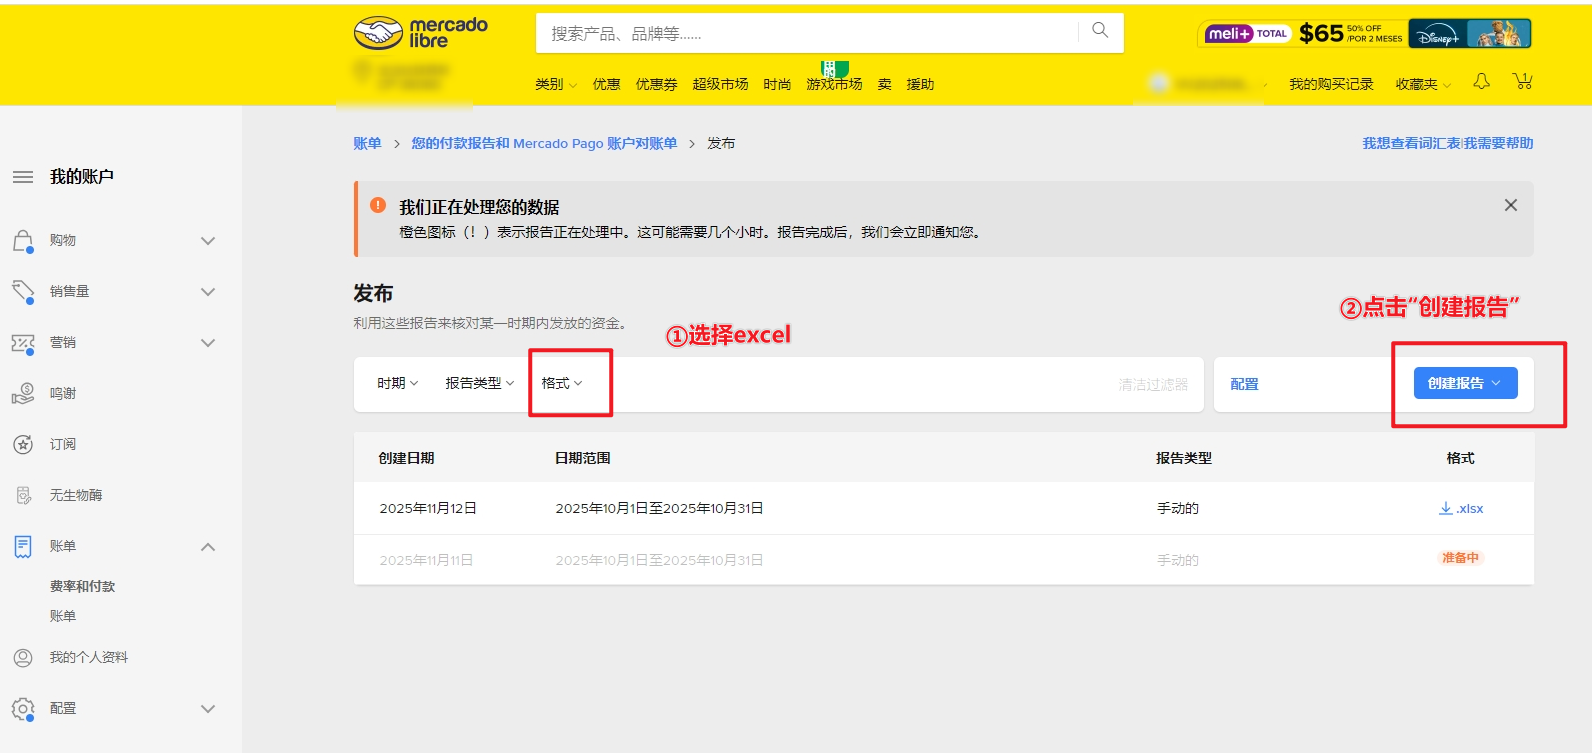
Task: Focus the product search input field
Action: [806, 34]
